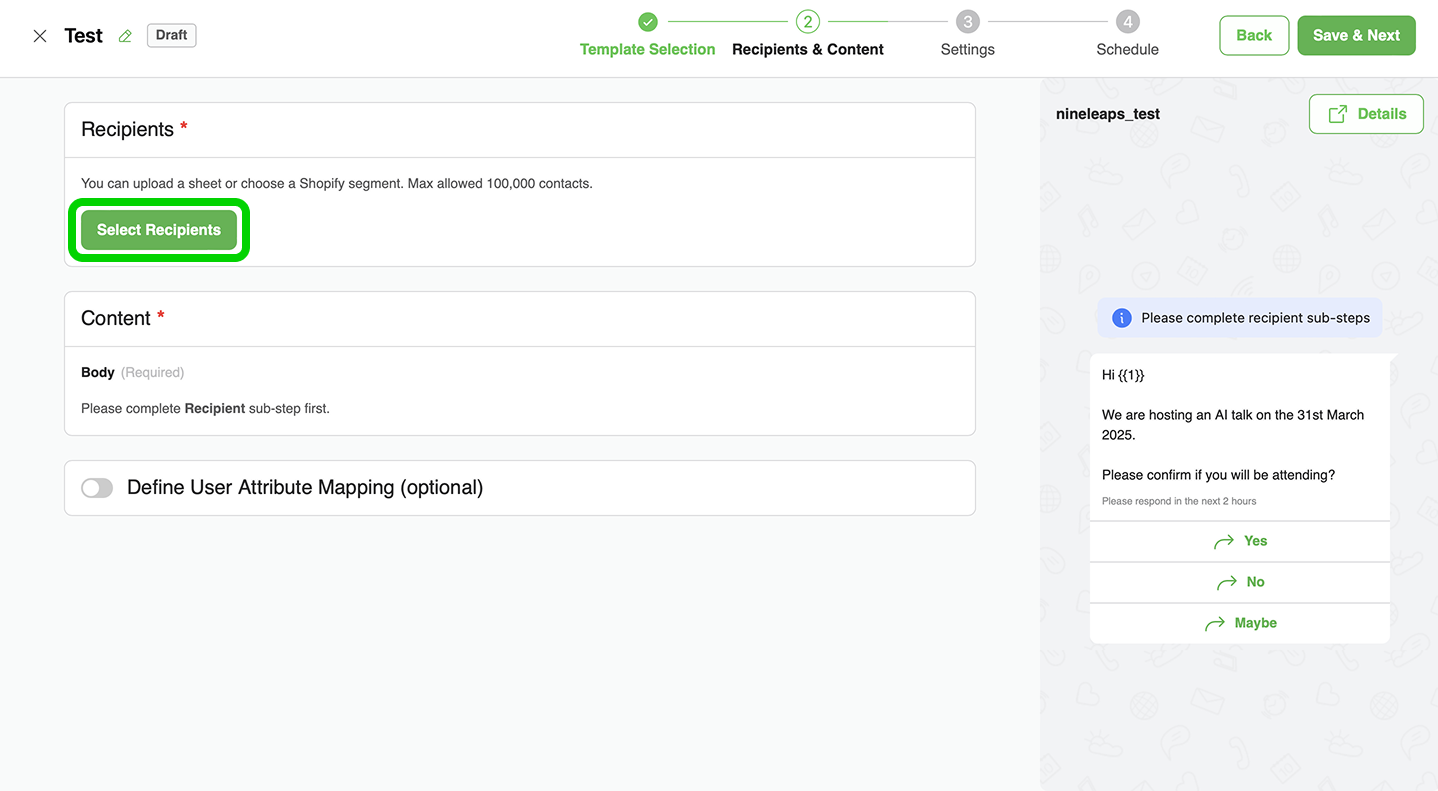Click the pencil edit icon beside Test

click(125, 36)
